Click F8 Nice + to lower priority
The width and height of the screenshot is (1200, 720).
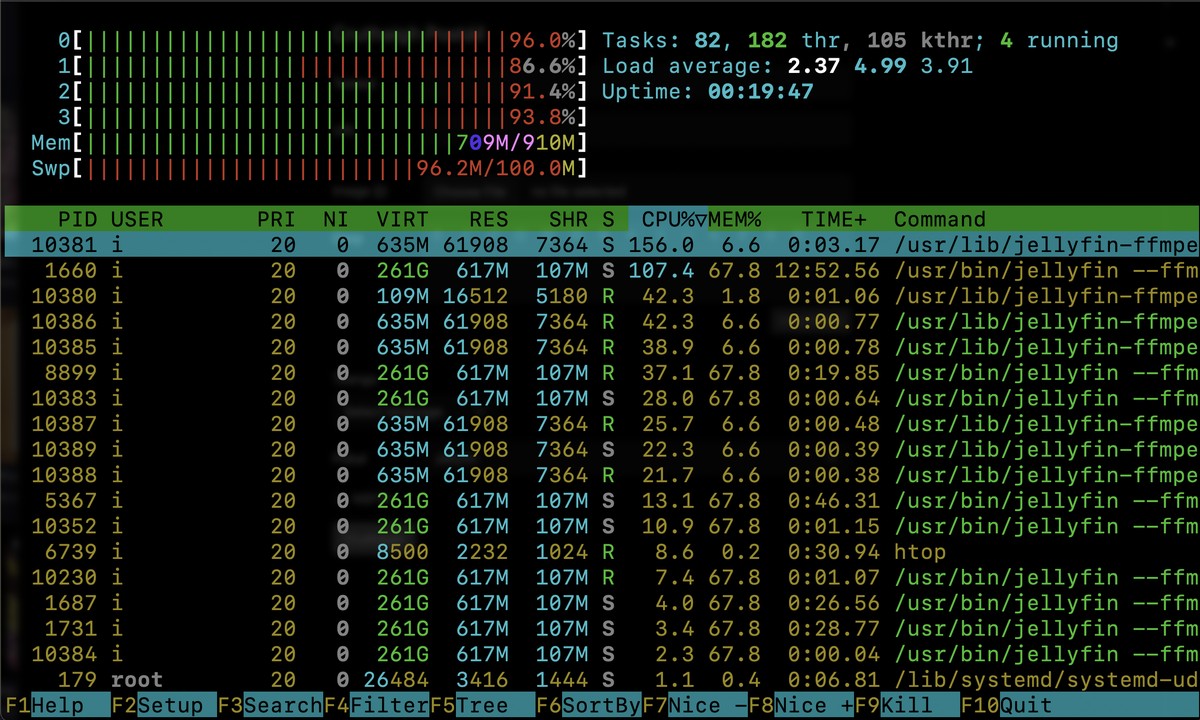point(801,706)
